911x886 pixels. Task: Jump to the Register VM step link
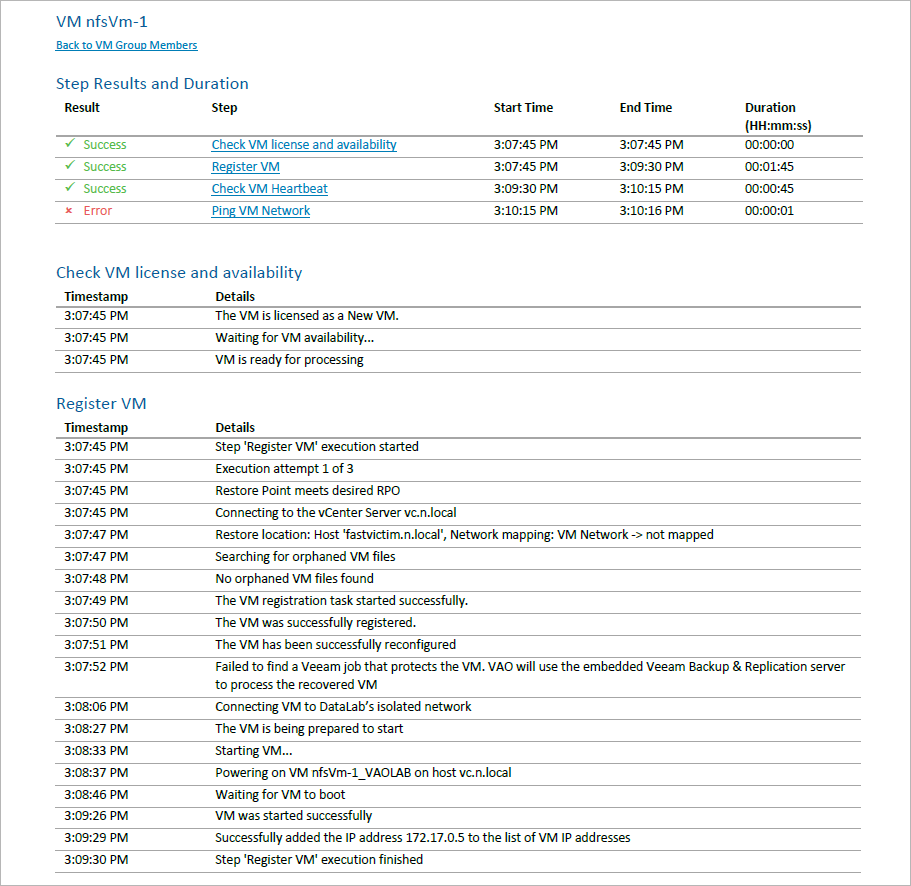pyautogui.click(x=245, y=167)
